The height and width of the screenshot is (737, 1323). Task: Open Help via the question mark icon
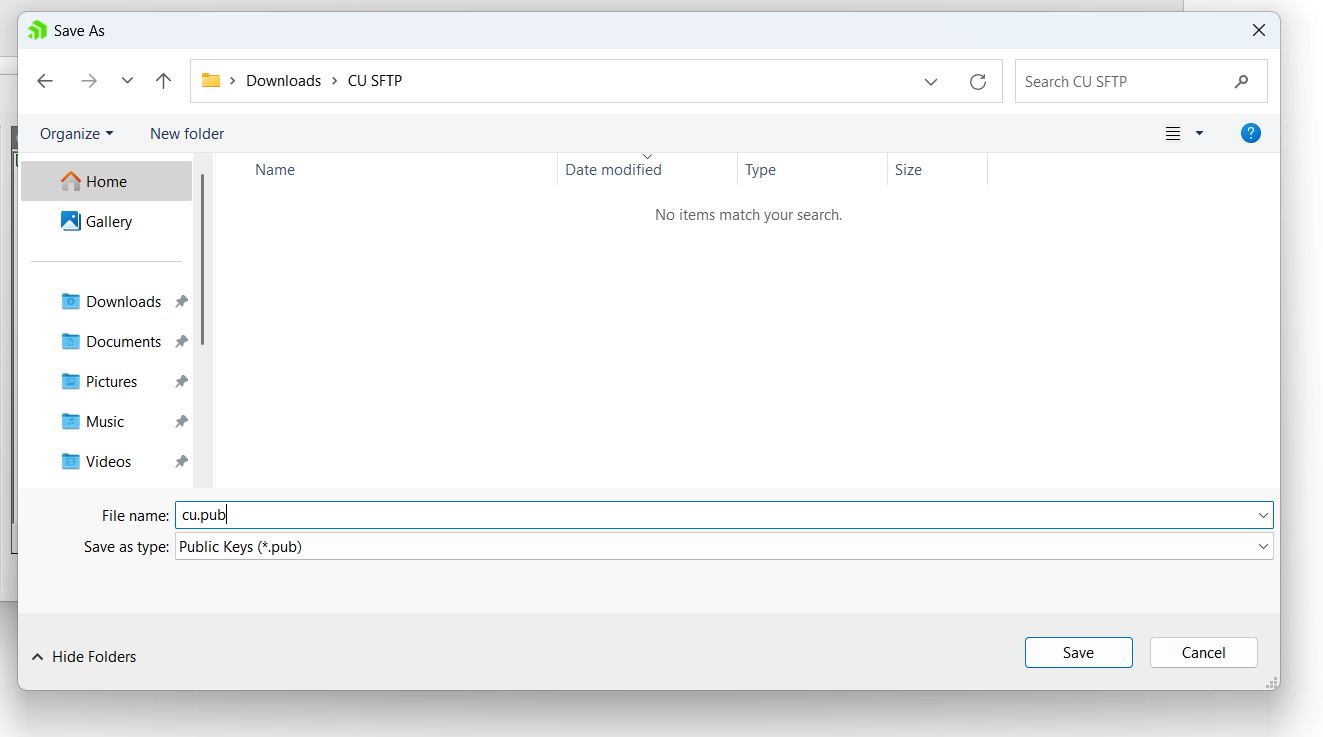pos(1250,132)
